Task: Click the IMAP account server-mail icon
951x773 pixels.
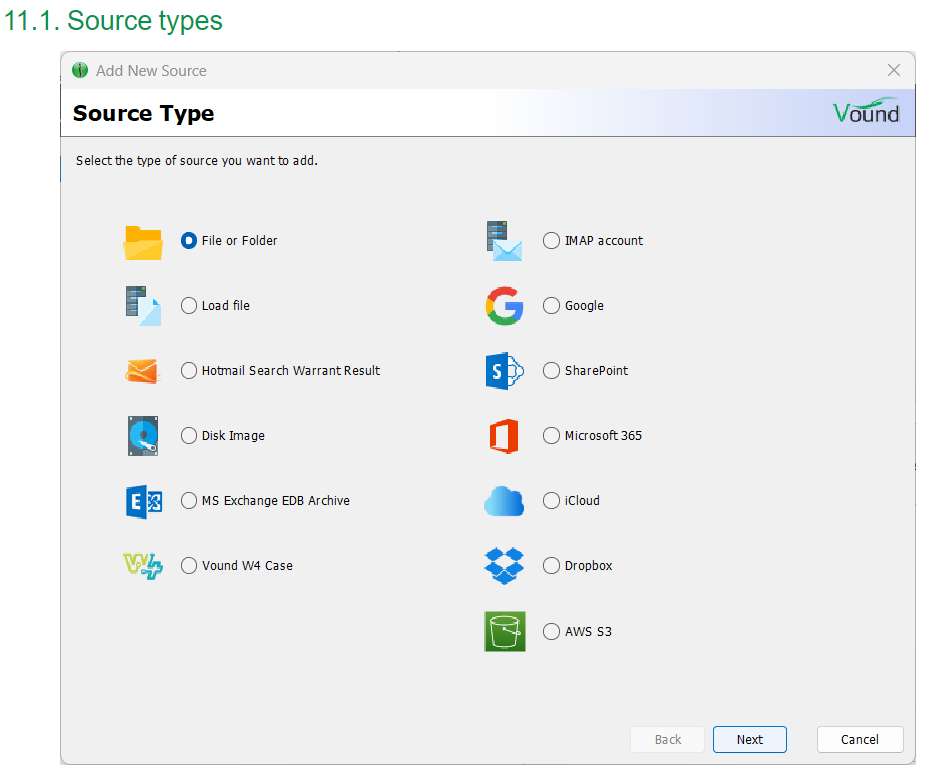Action: coord(504,241)
